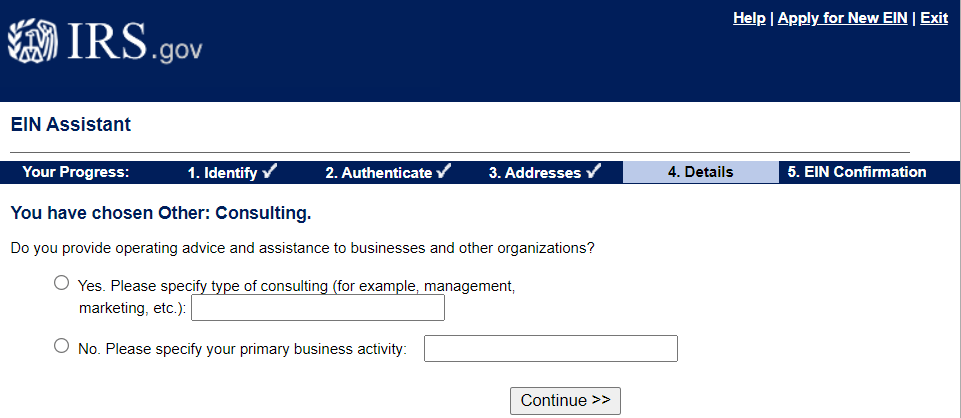
Task: Click the checkmark beside Addresses step
Action: click(593, 172)
